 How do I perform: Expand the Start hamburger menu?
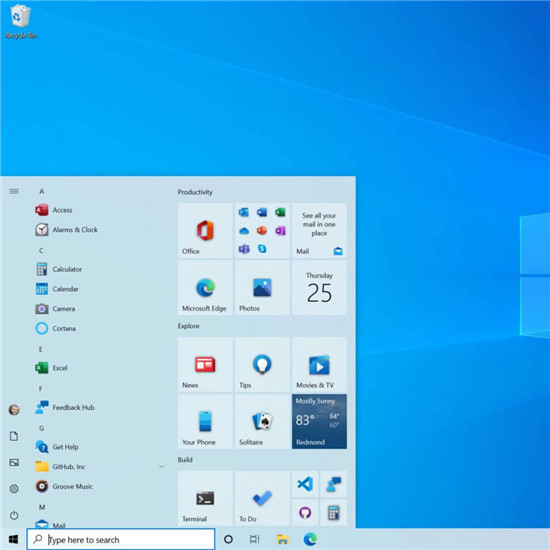click(14, 191)
